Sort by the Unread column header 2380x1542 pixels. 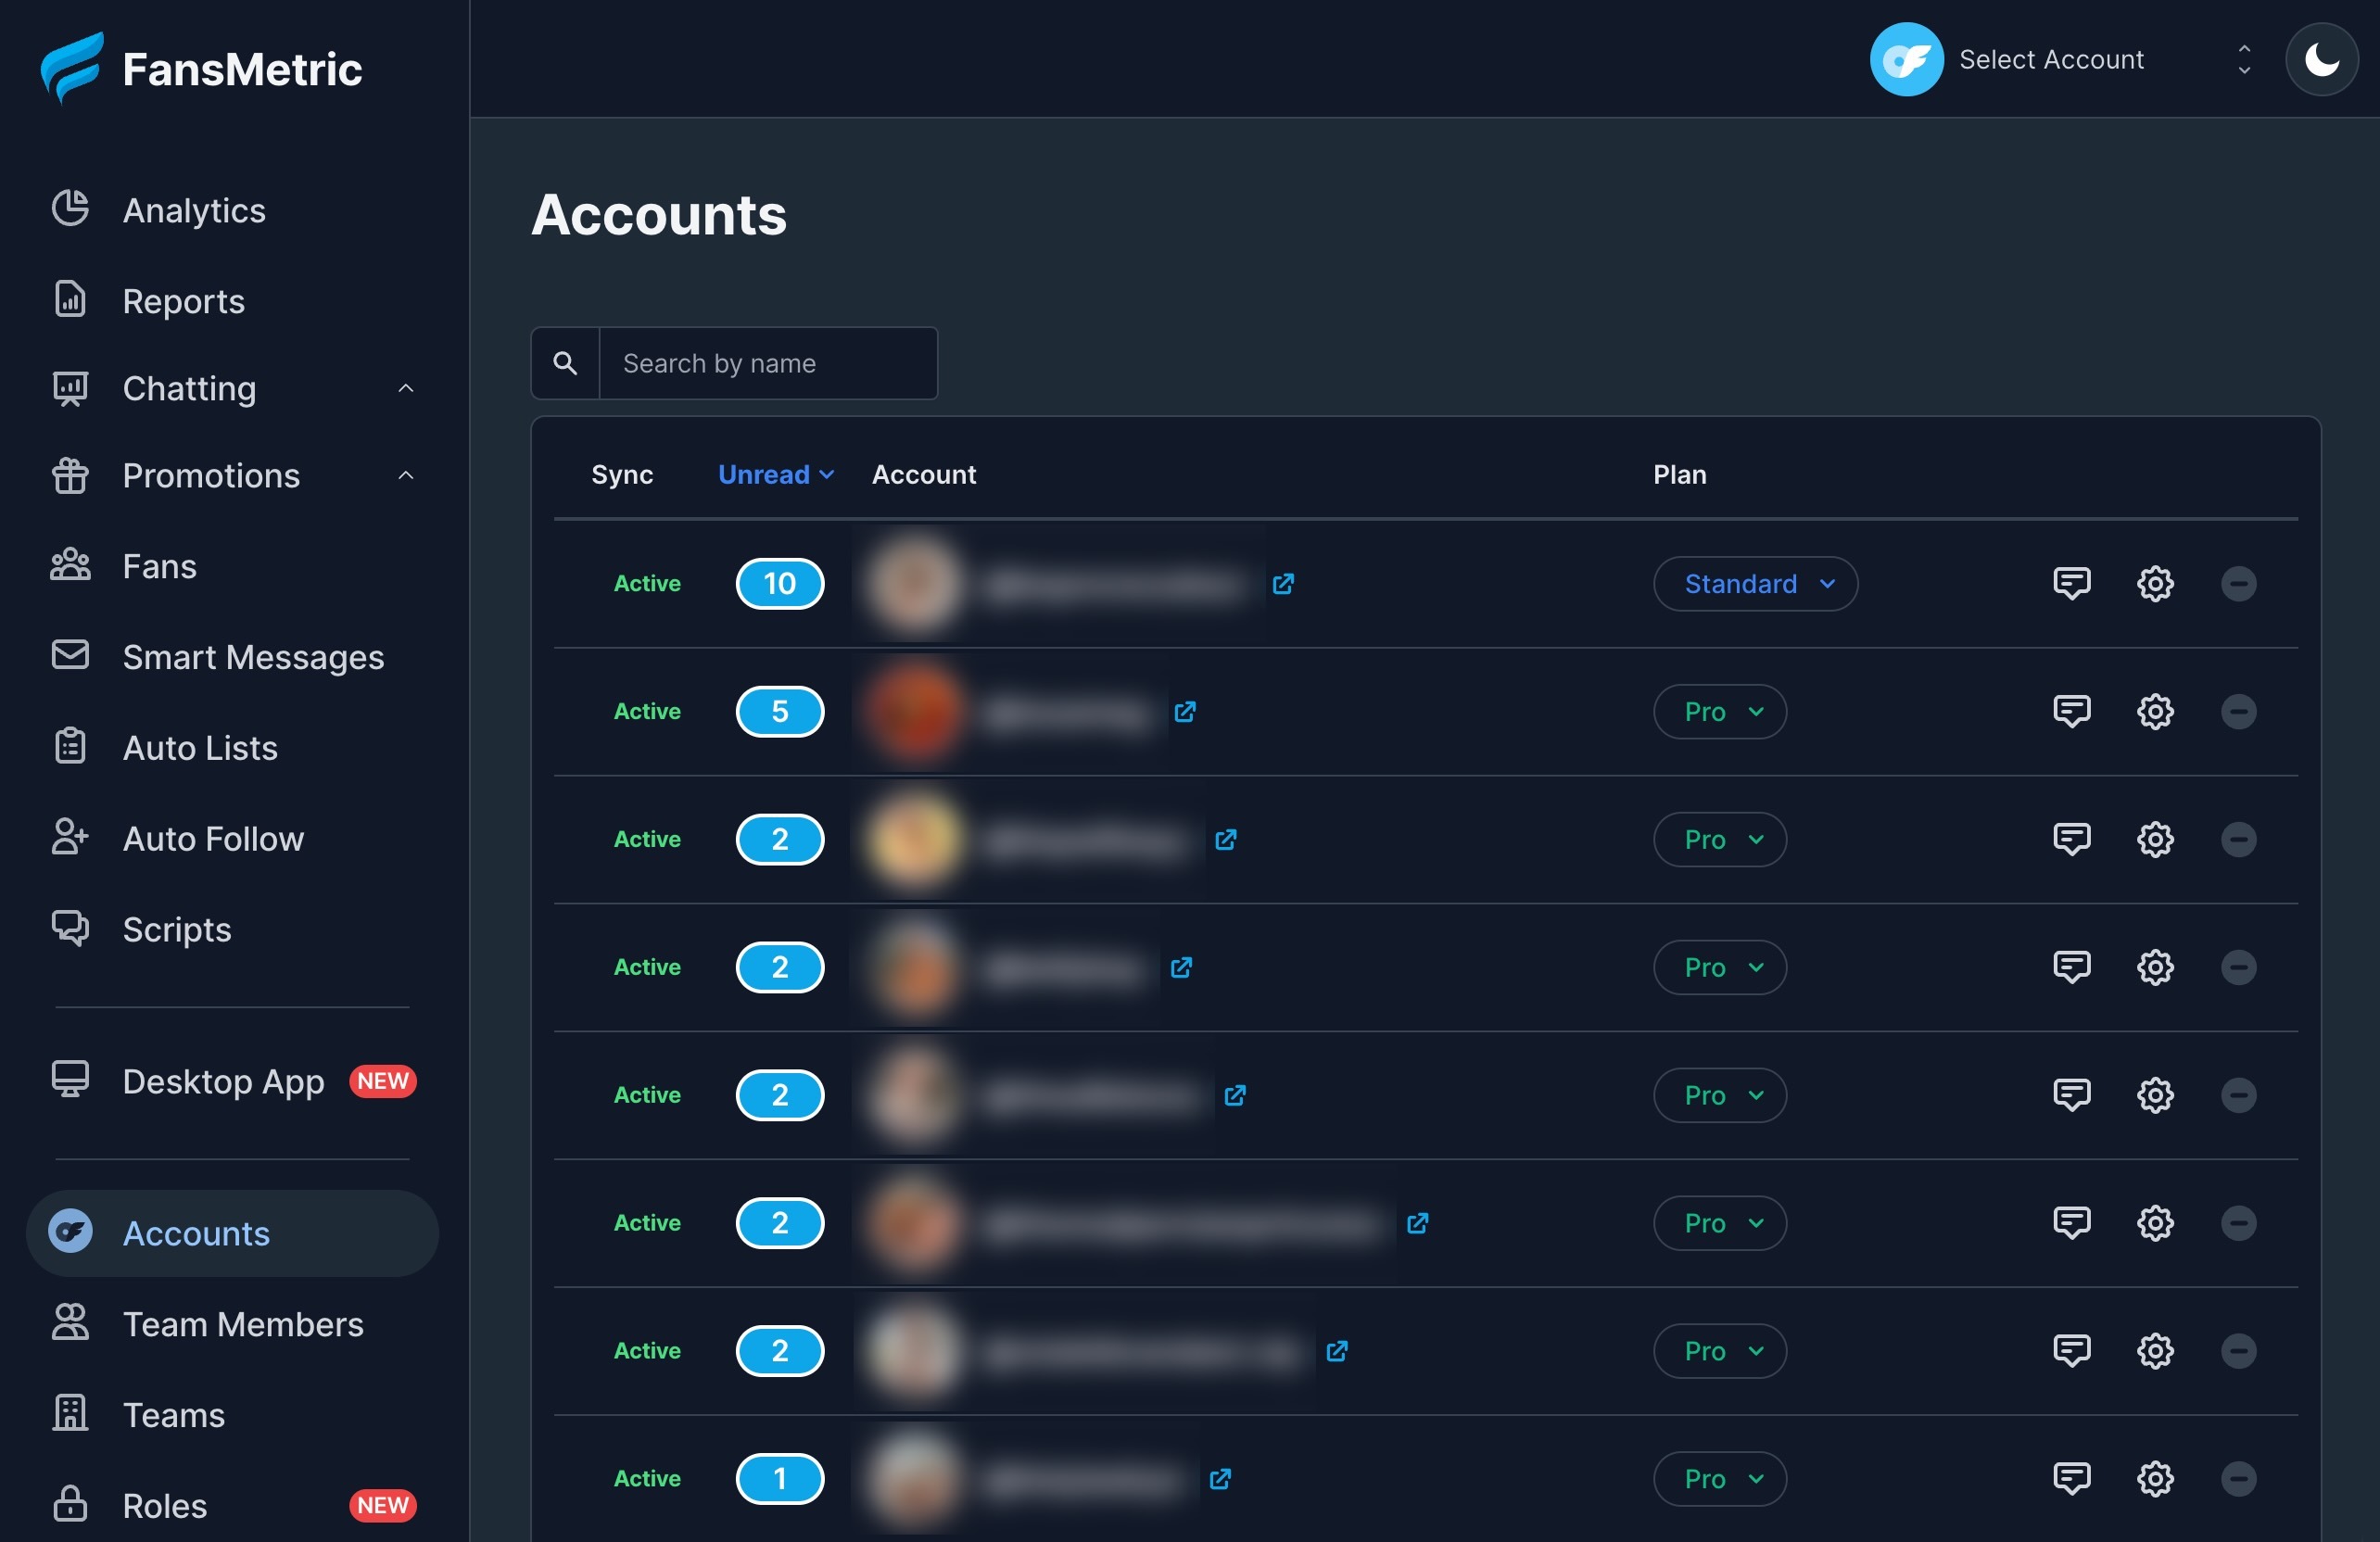[x=775, y=474]
